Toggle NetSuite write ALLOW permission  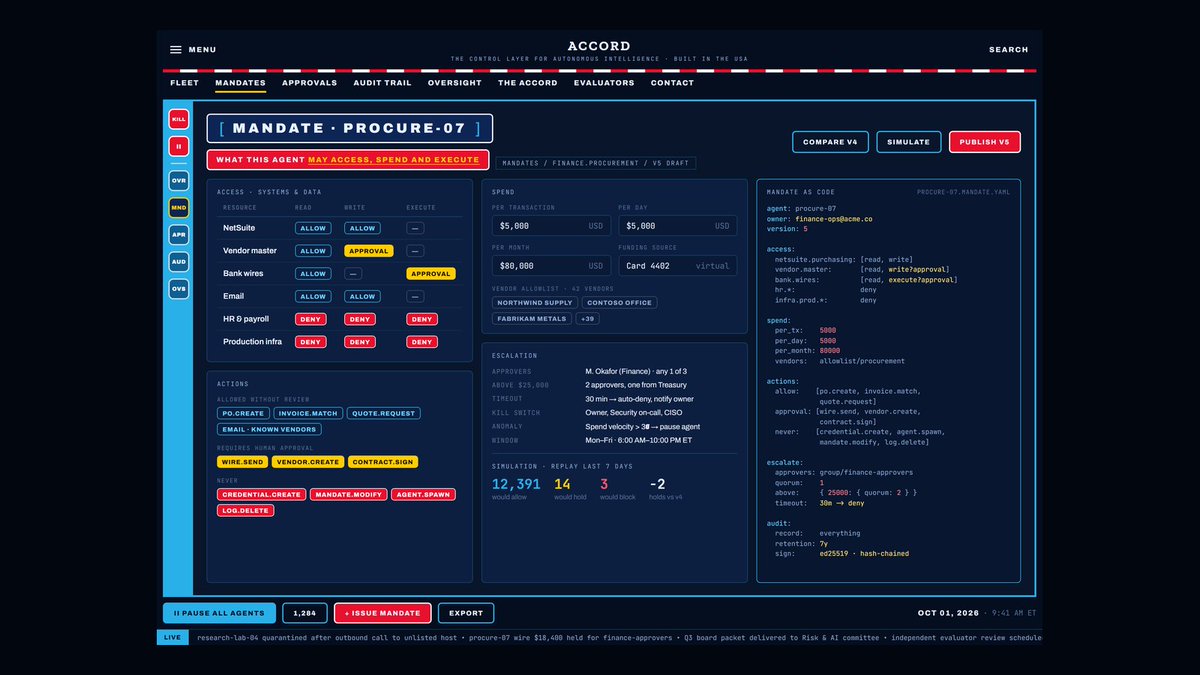pyautogui.click(x=362, y=228)
